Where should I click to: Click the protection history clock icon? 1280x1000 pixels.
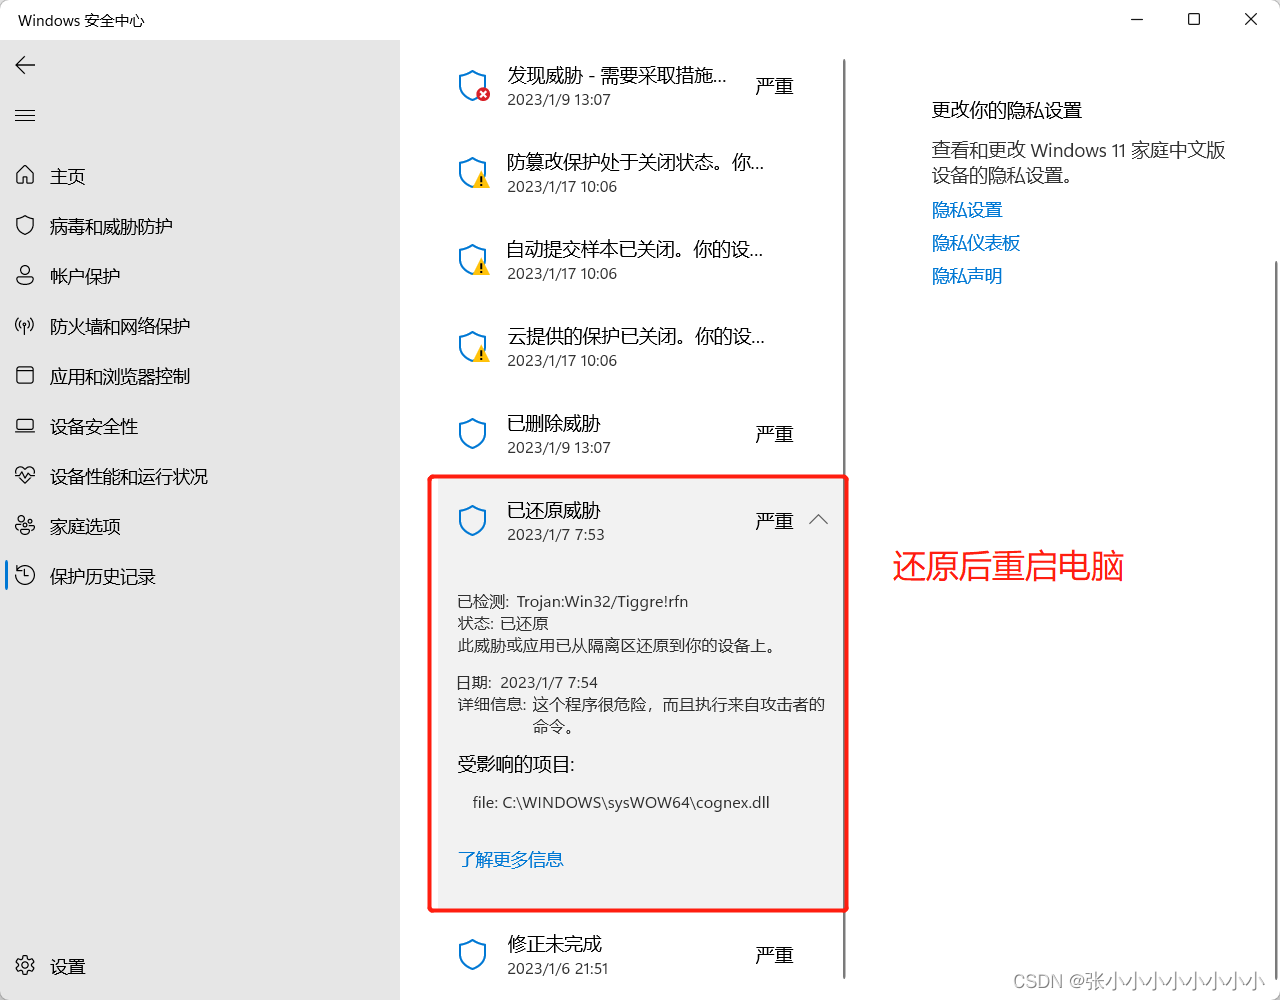25,575
